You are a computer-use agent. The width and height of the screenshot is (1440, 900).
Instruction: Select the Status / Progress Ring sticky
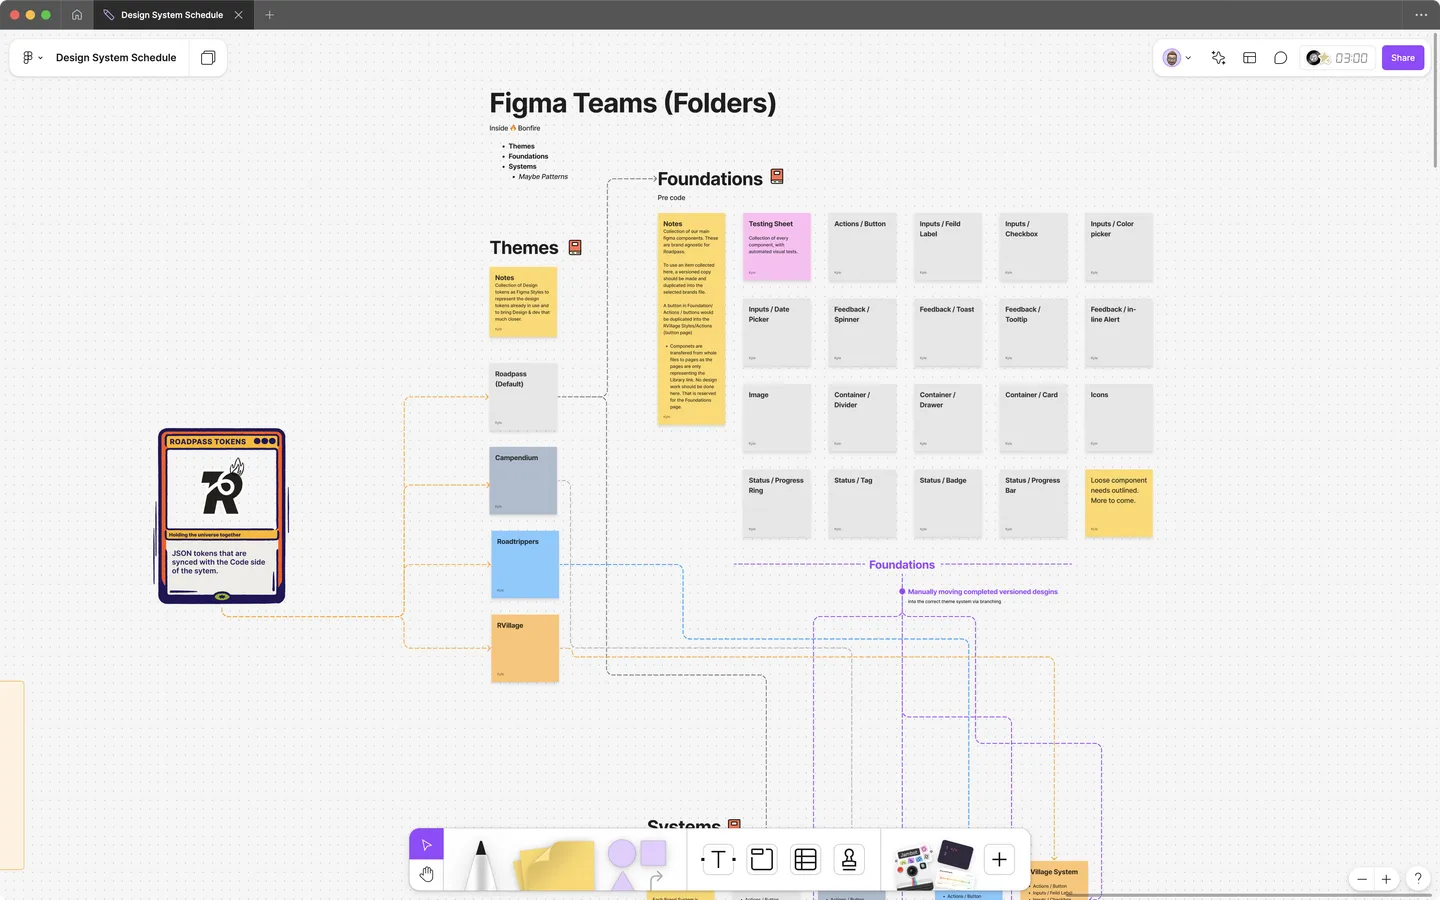pyautogui.click(x=777, y=504)
